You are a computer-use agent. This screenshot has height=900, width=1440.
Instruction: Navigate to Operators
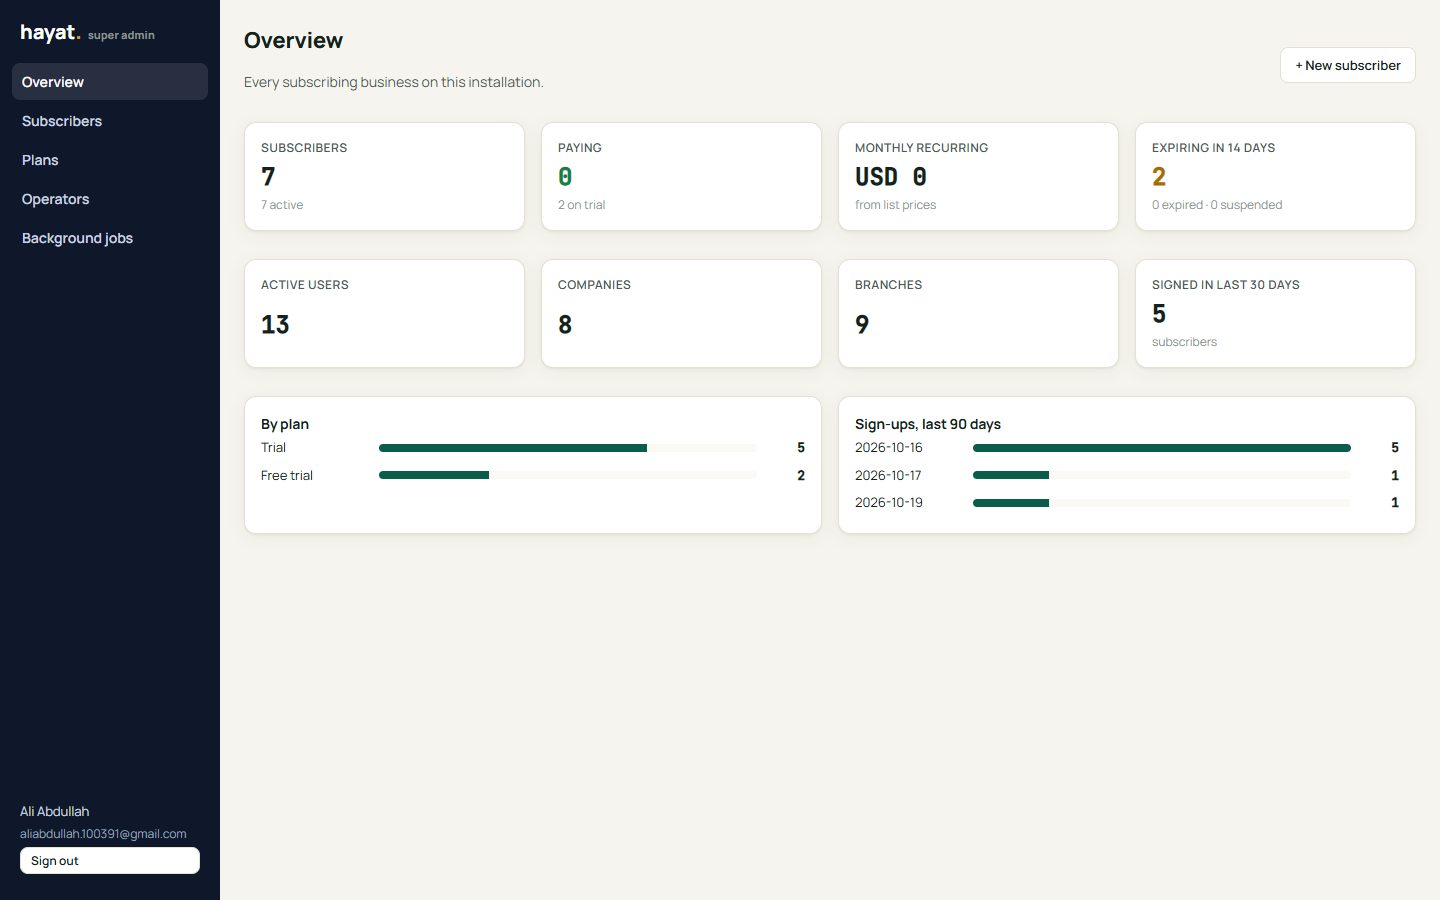[x=110, y=199]
